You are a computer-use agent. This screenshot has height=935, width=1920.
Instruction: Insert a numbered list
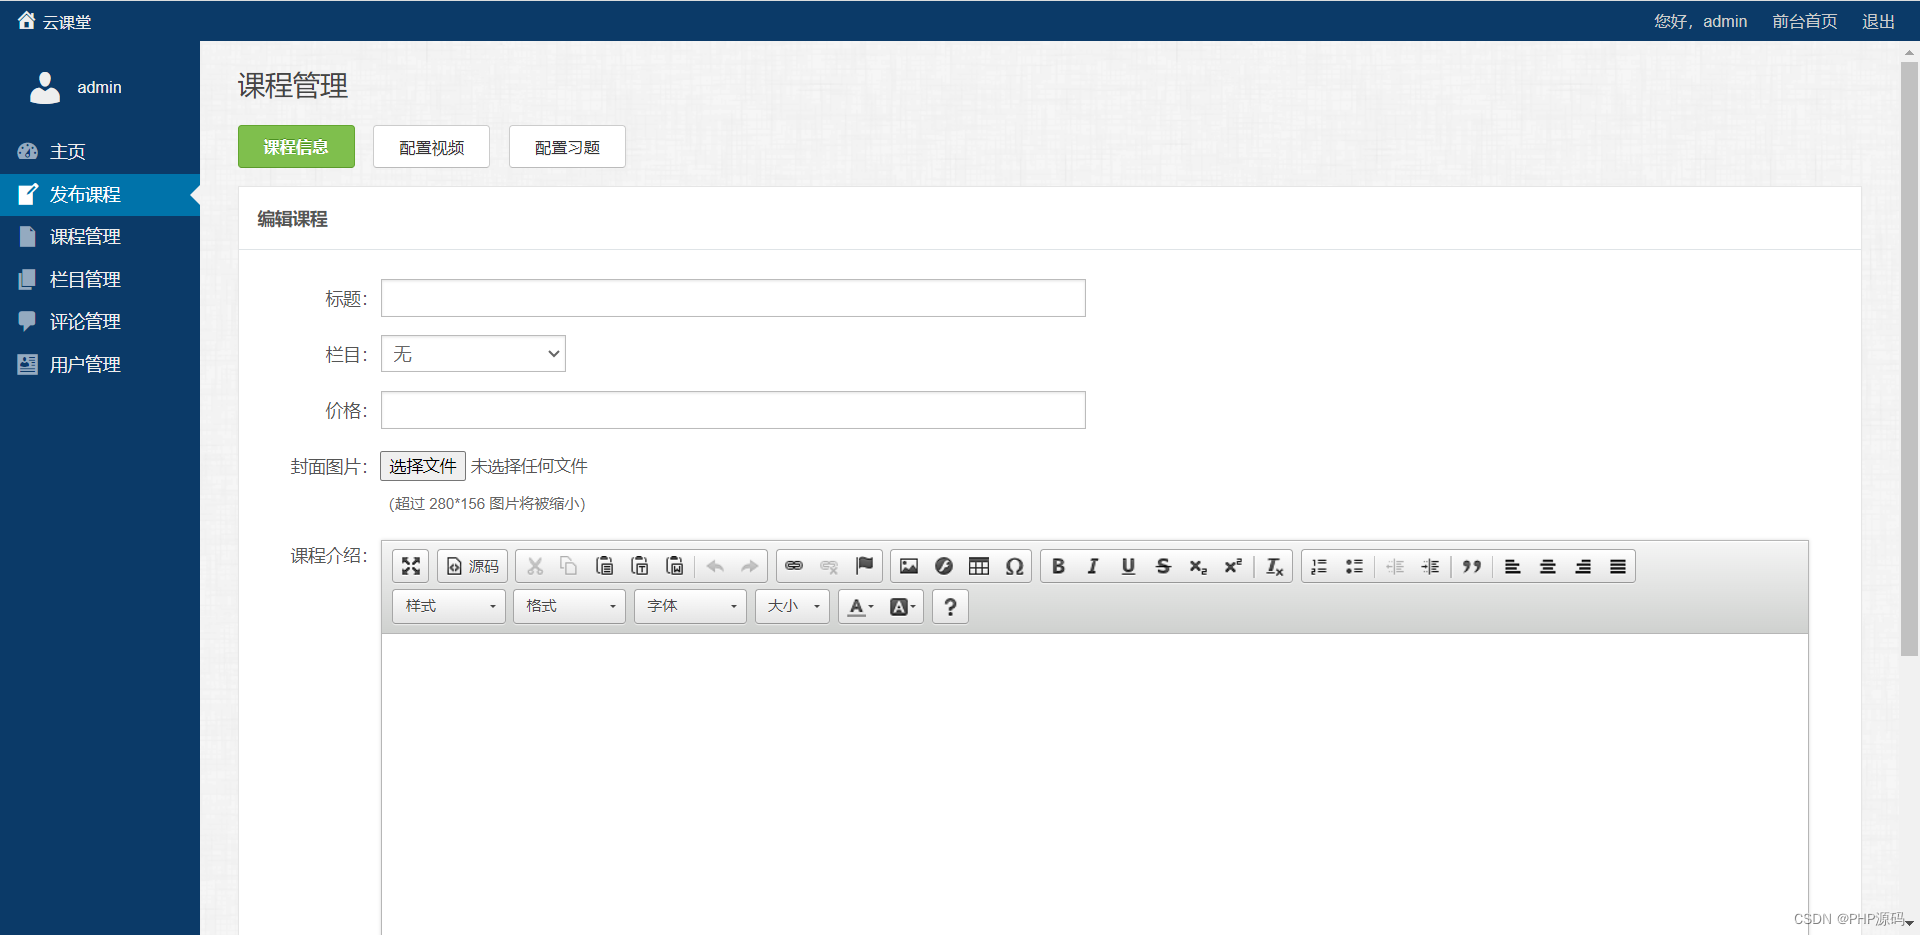[x=1319, y=566]
